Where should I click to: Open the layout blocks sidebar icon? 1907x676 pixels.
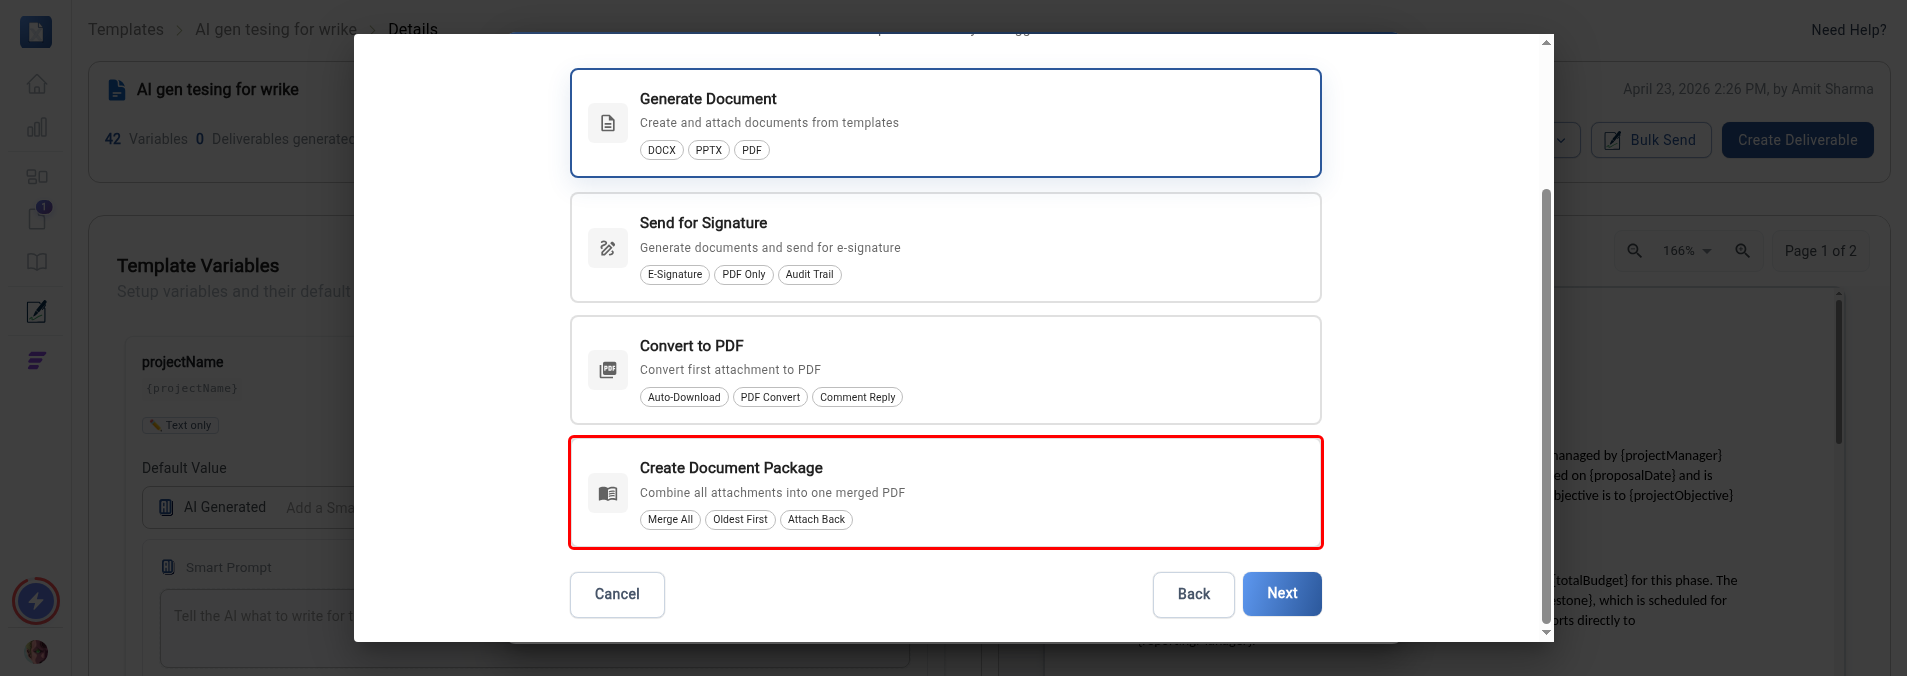point(37,176)
